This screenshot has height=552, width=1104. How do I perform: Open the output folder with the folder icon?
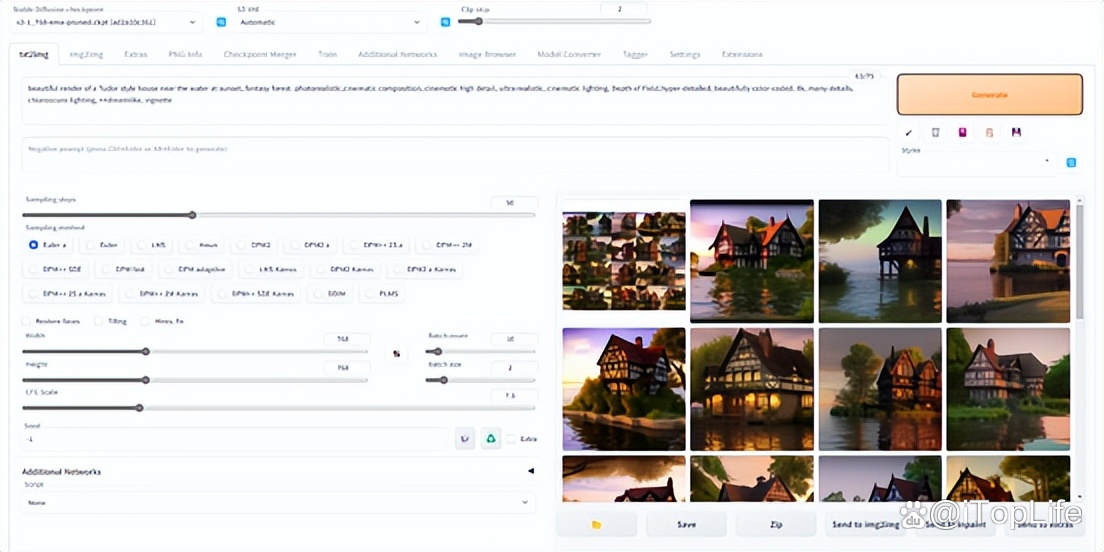(596, 523)
